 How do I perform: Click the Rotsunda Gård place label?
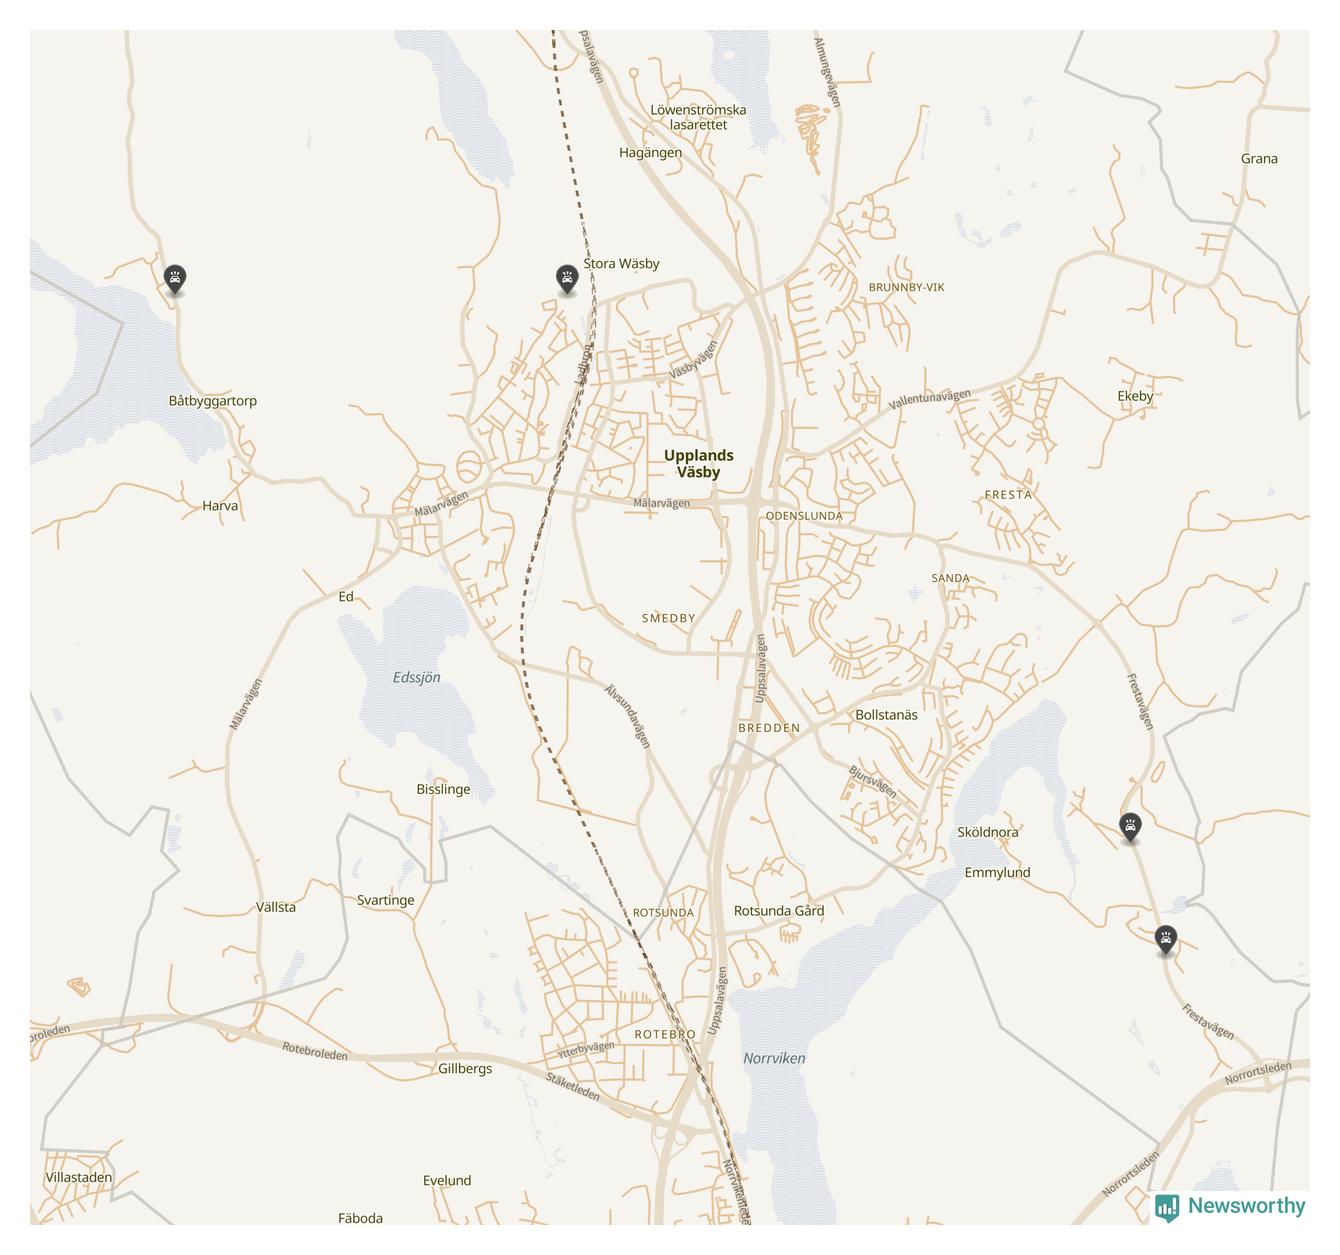click(x=779, y=910)
